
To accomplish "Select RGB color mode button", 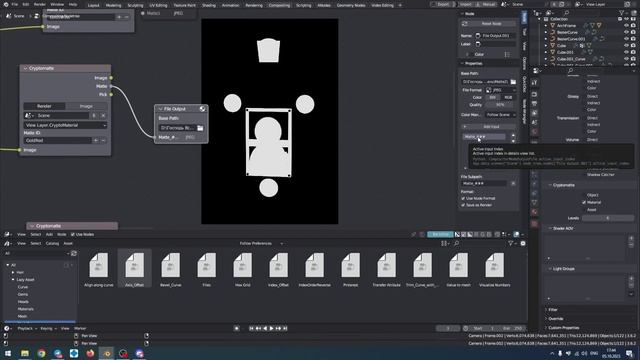I will tap(508, 98).
